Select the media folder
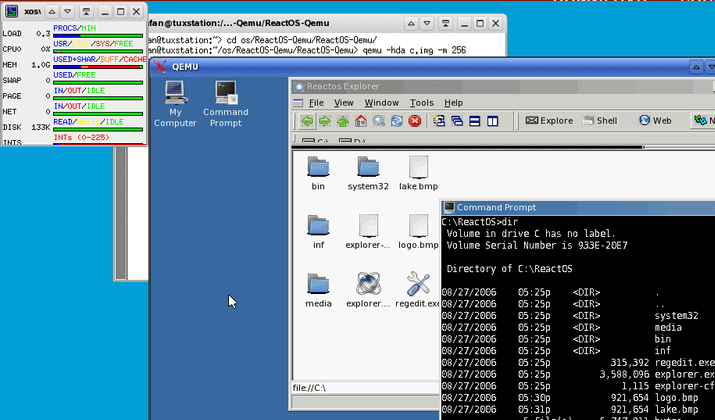Viewport: 715px width, 420px height. tap(318, 290)
